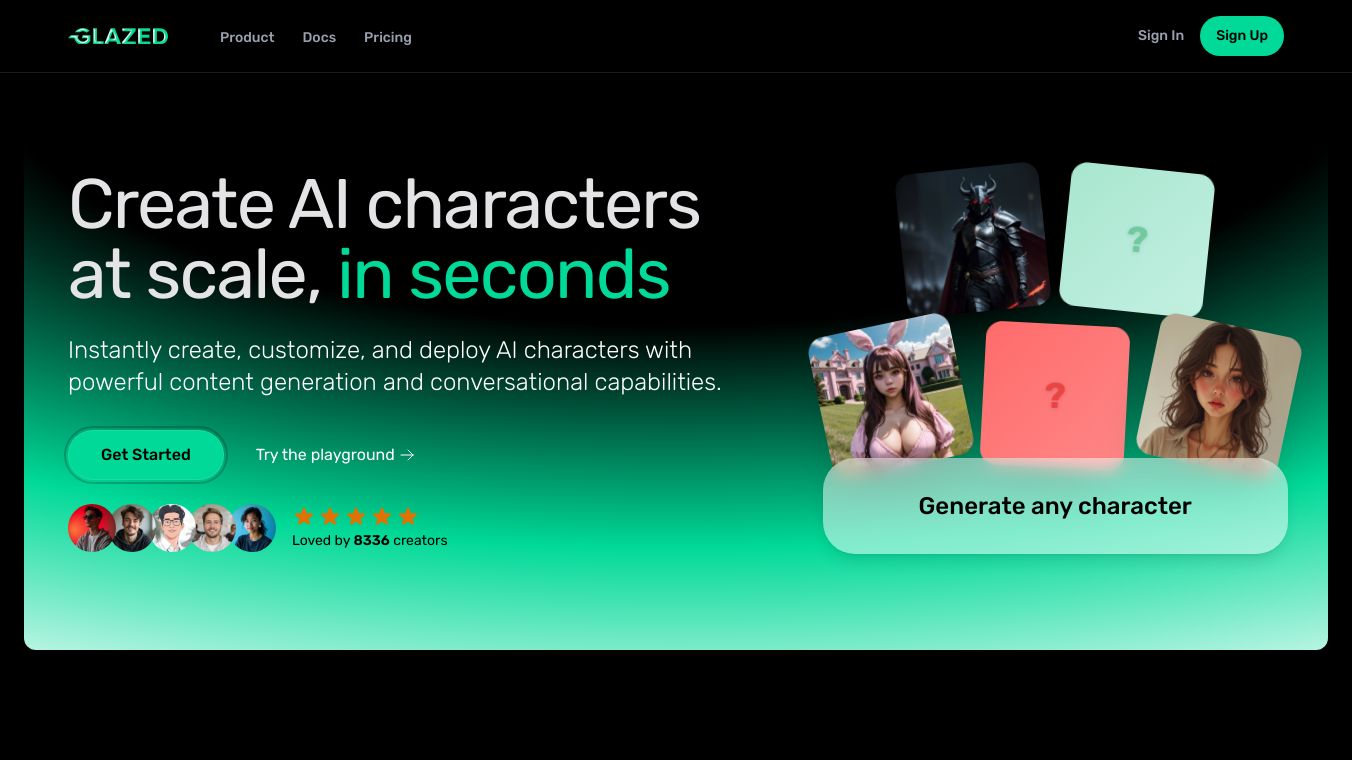Click the first orange rating star

304,516
